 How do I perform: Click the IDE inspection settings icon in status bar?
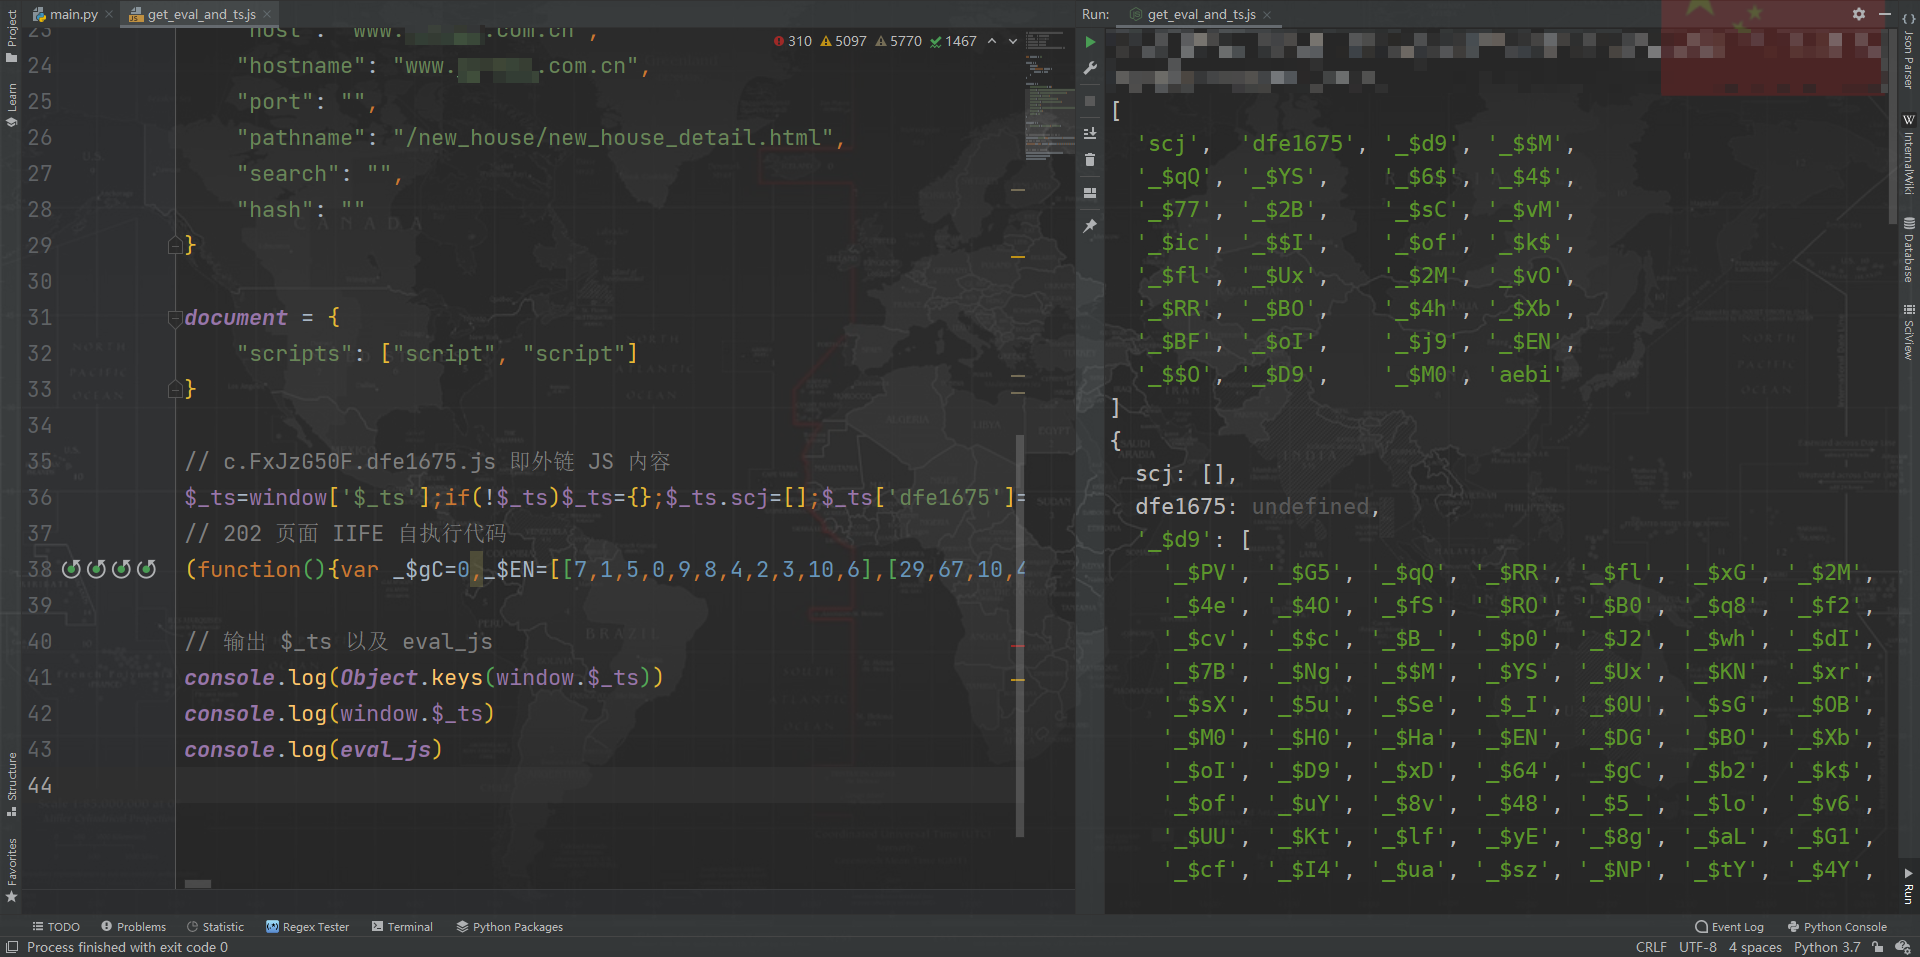(x=1902, y=947)
